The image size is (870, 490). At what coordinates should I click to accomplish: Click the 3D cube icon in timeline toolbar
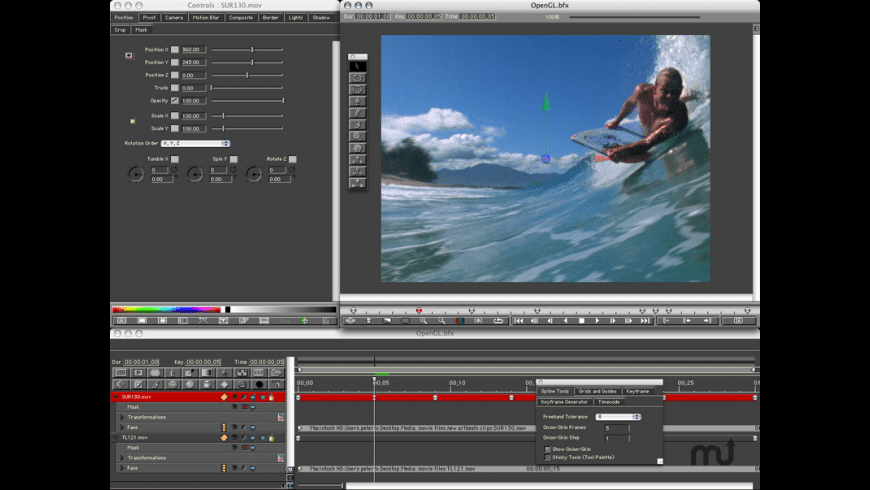point(173,384)
